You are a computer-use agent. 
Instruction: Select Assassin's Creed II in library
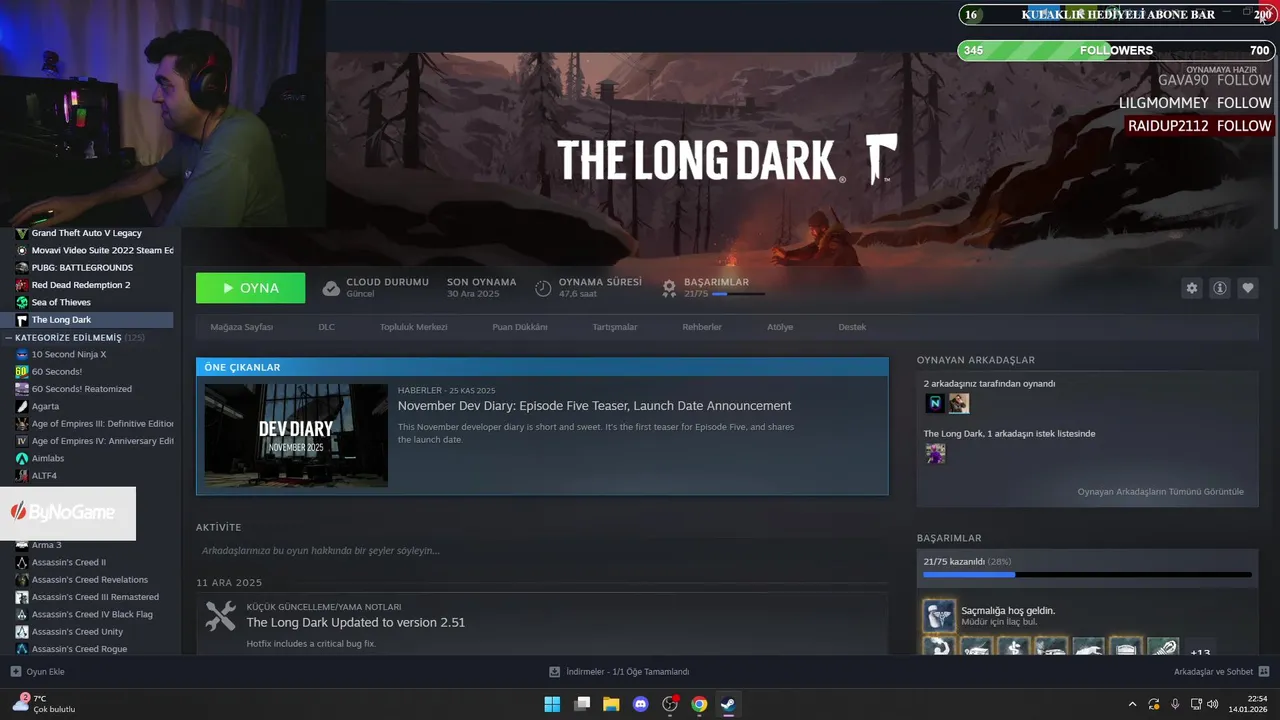pyautogui.click(x=68, y=562)
